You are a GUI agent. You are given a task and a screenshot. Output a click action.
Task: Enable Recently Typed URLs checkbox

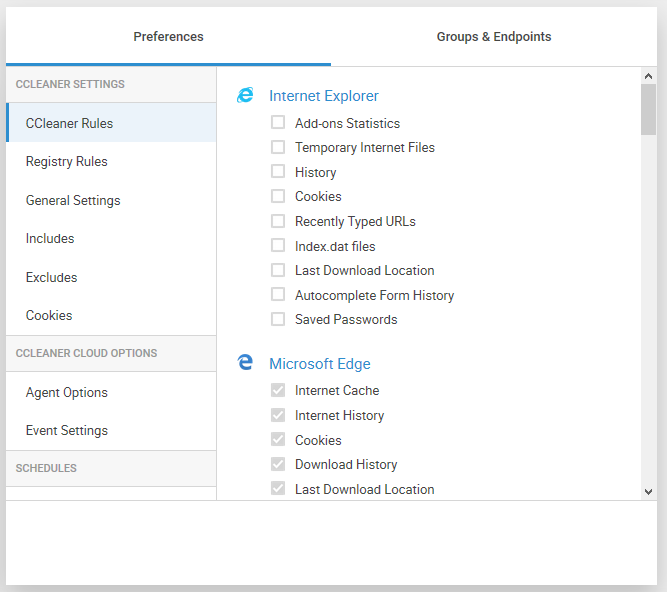tap(278, 221)
